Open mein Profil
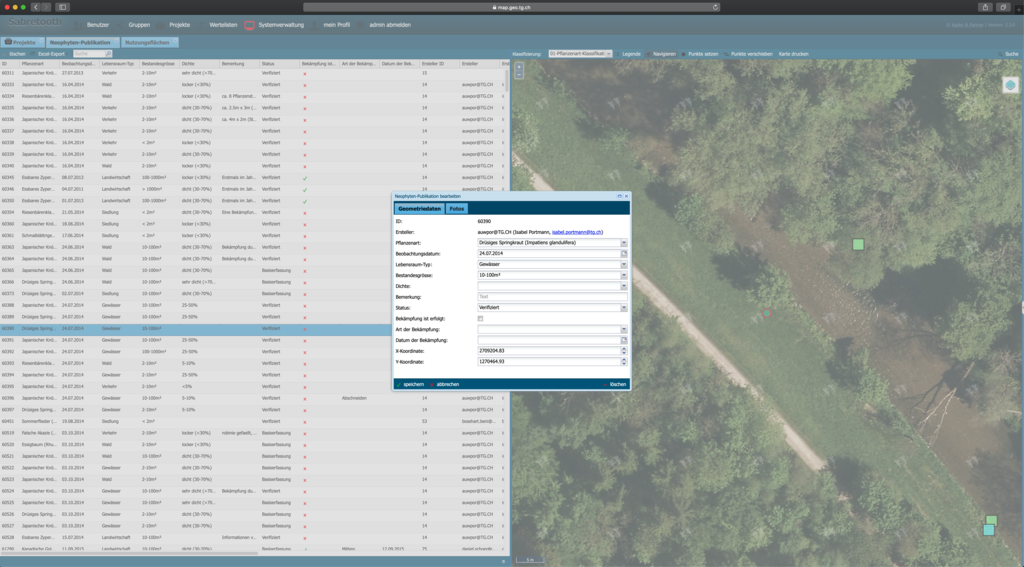The height and width of the screenshot is (567, 1024). pyautogui.click(x=336, y=25)
